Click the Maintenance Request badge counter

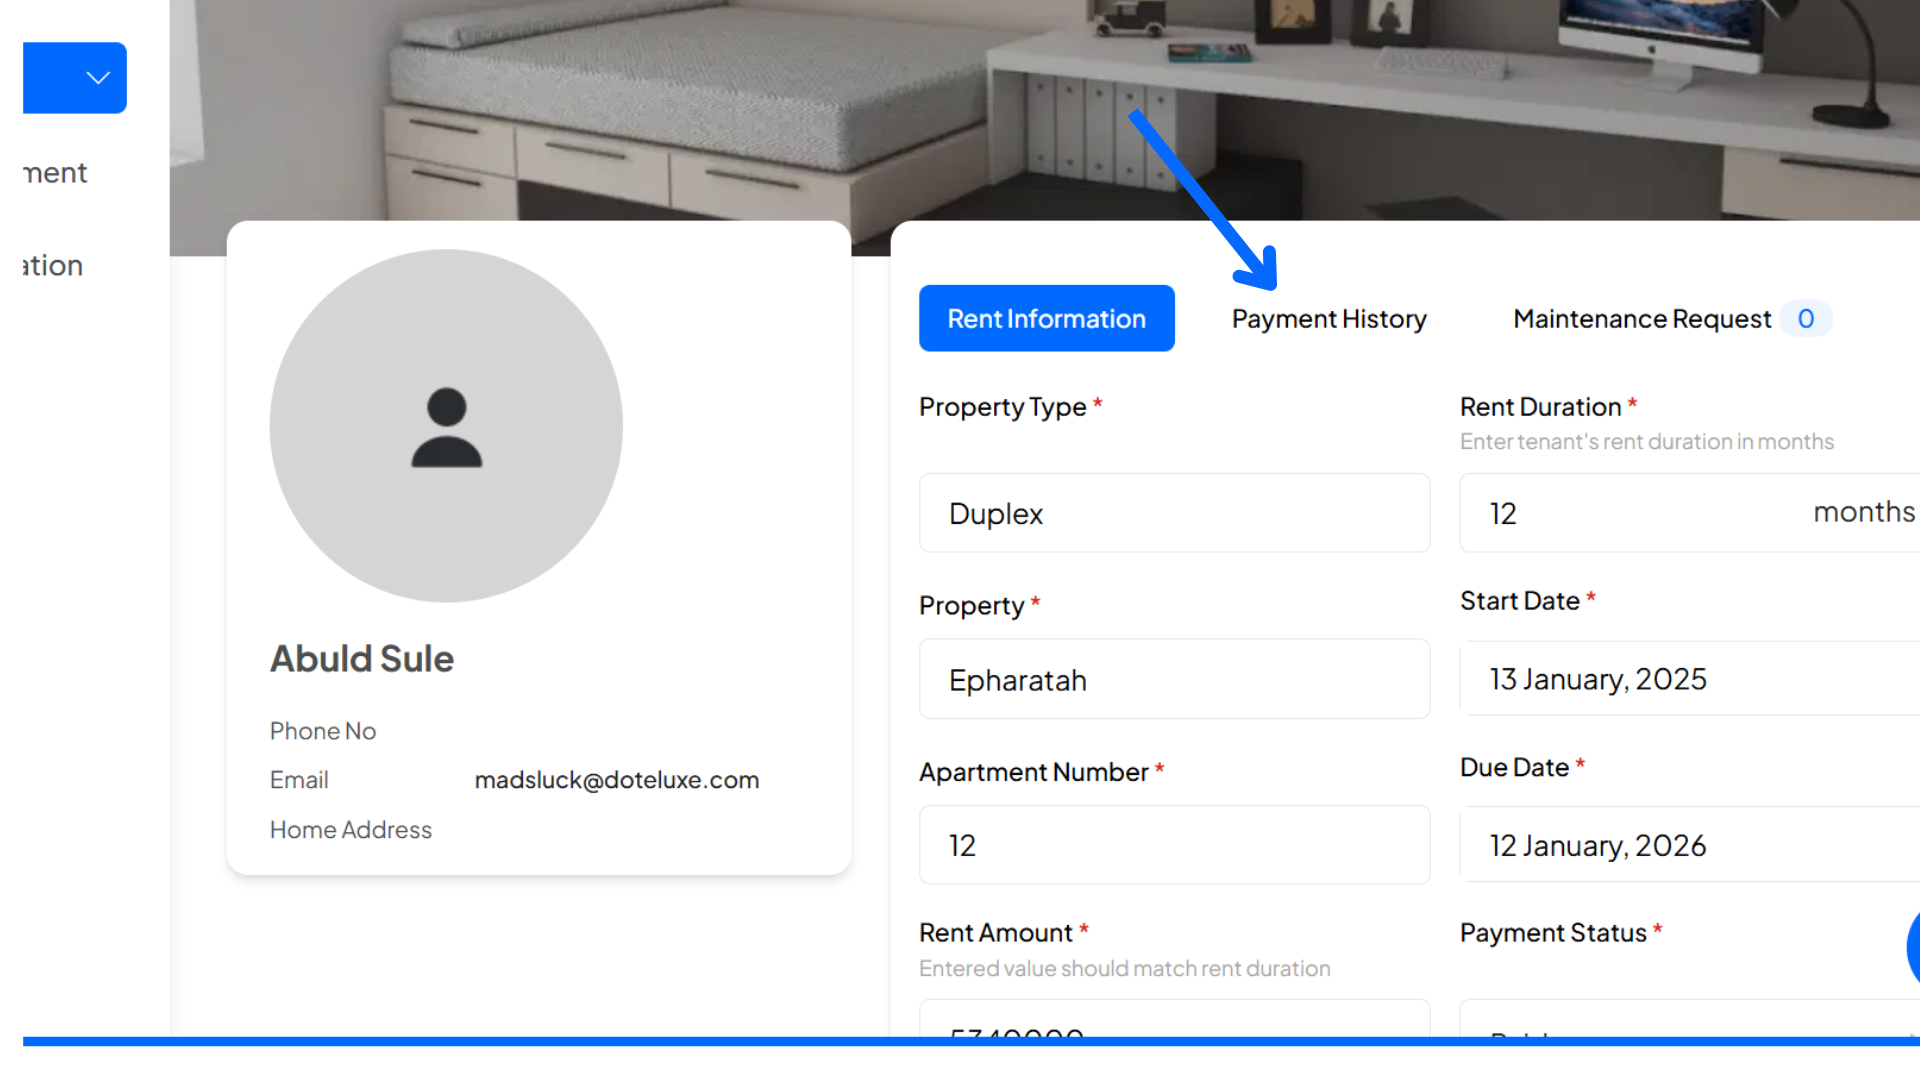tap(1805, 318)
